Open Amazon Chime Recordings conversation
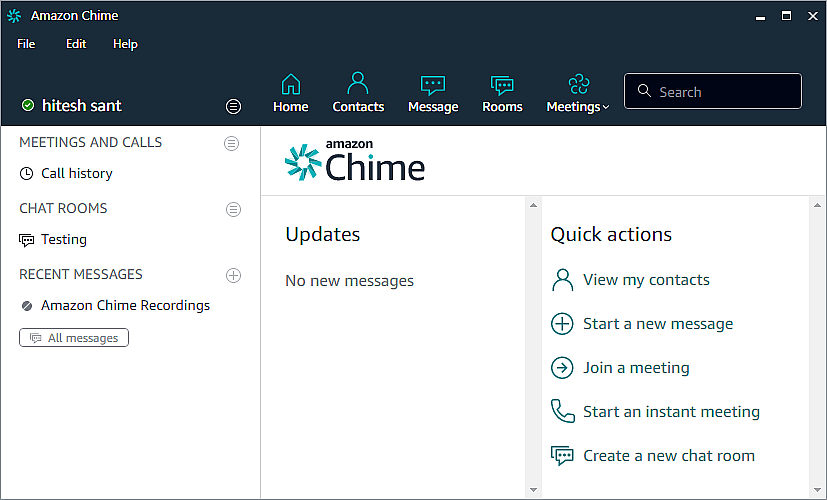The image size is (827, 500). pyautogui.click(x=126, y=305)
